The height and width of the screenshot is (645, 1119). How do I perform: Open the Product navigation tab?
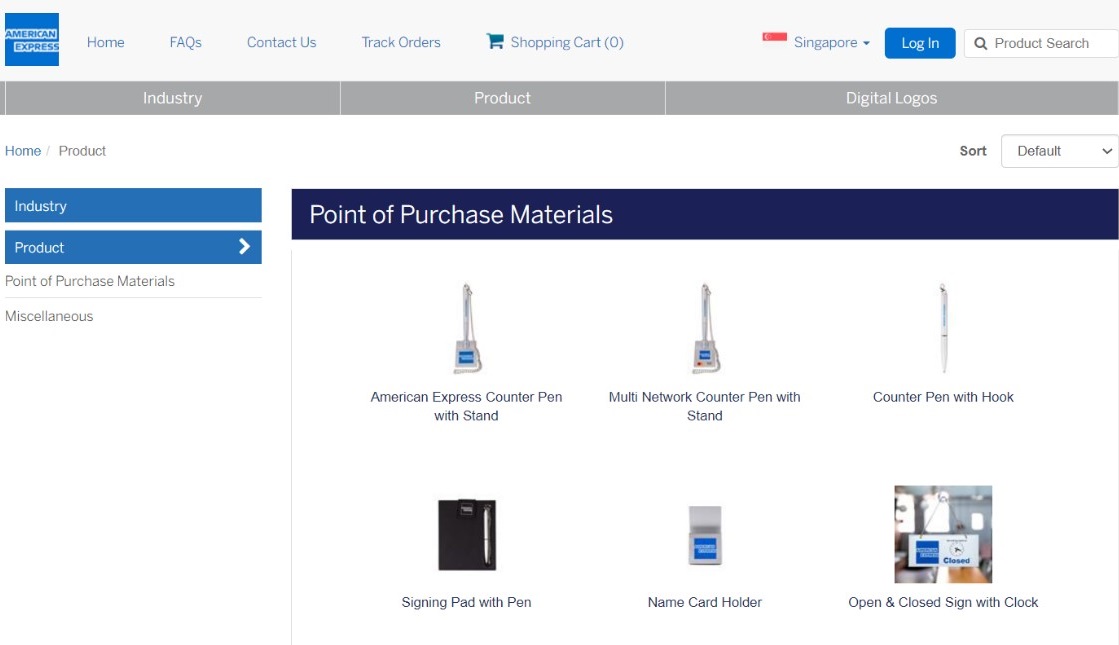click(x=502, y=98)
